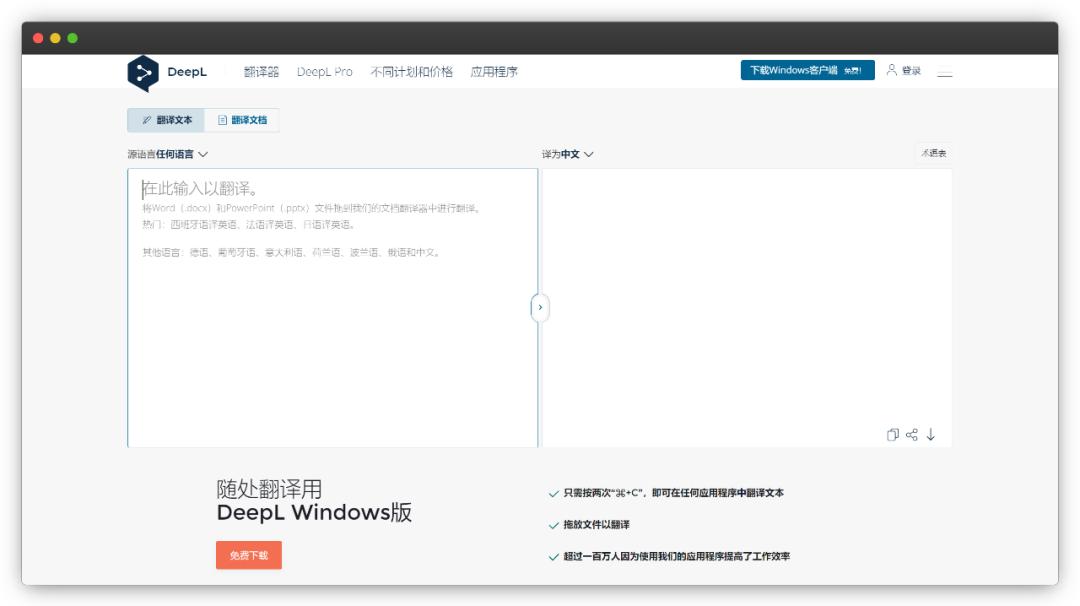The width and height of the screenshot is (1080, 606).
Task: Open the hamburger menu at top right
Action: coord(944,73)
